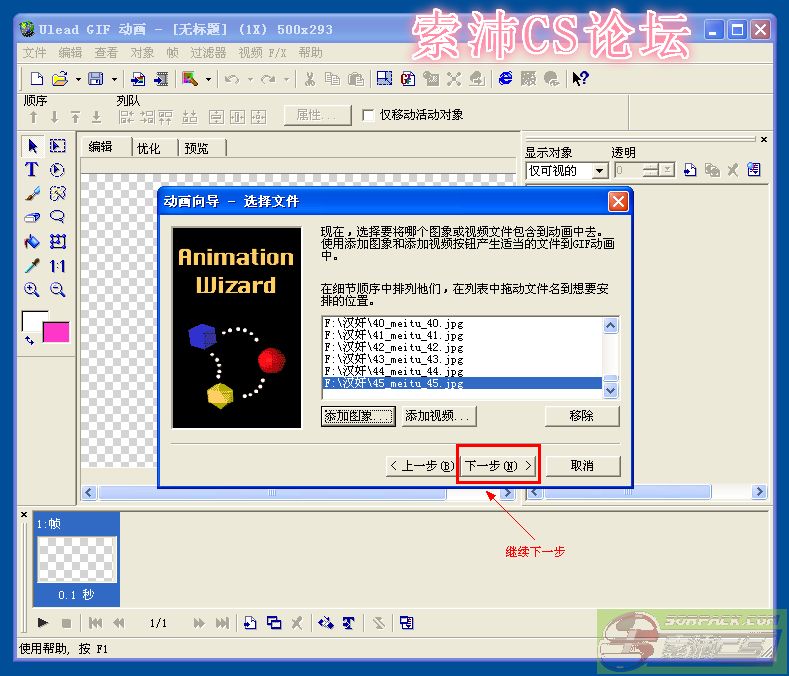Click the New document icon in toolbar
The height and width of the screenshot is (676, 789).
(x=37, y=79)
